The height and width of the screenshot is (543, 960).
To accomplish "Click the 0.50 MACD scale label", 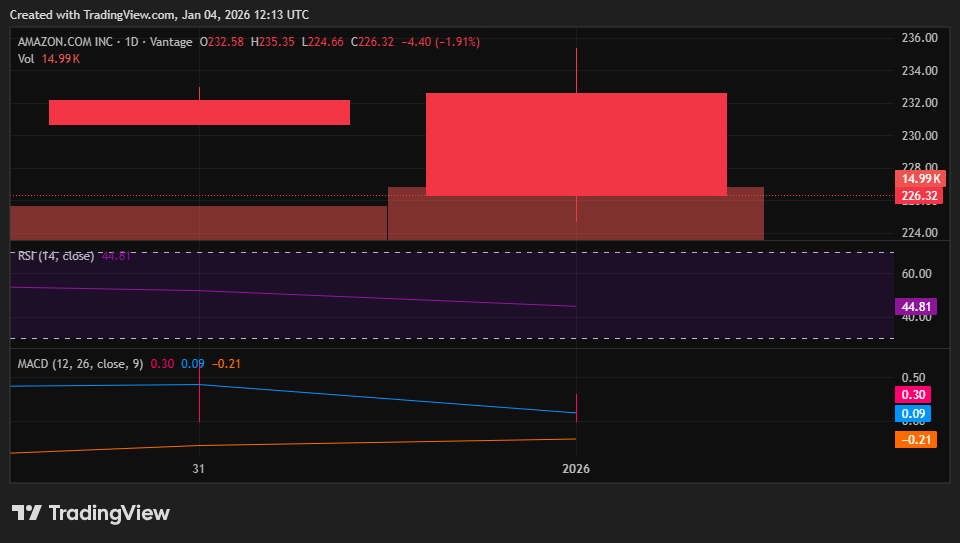I will tap(913, 378).
